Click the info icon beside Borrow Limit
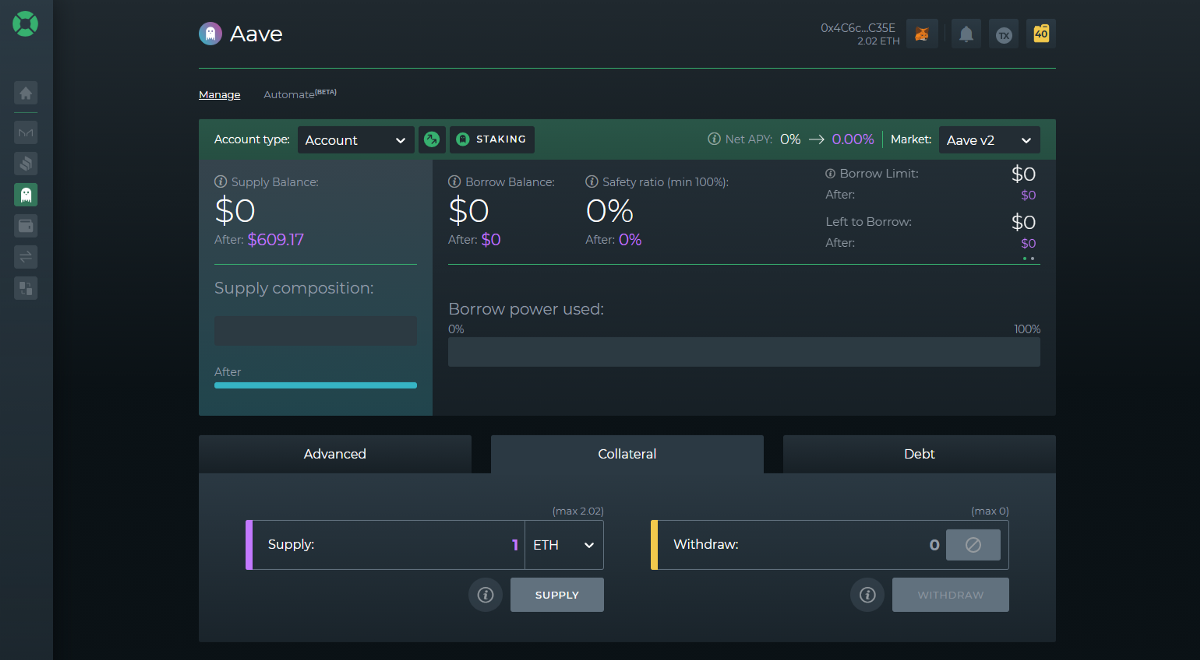Viewport: 1200px width, 660px height. pos(831,173)
